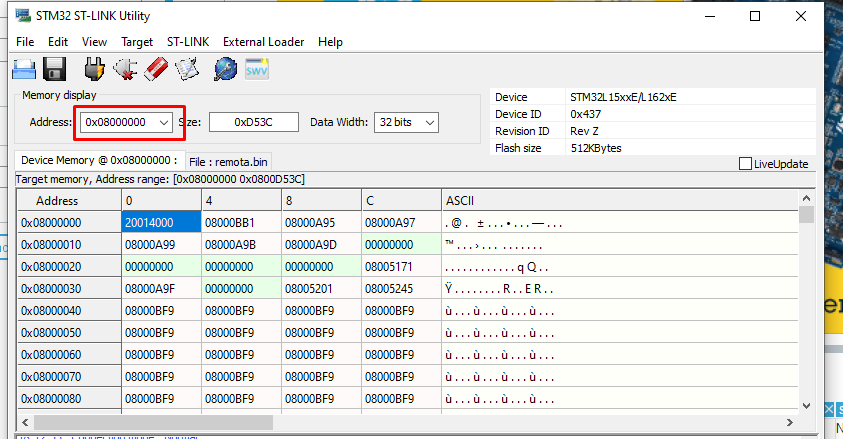Switch to Device Memory @ 0x08000000 tab
843x439 pixels.
[99, 160]
